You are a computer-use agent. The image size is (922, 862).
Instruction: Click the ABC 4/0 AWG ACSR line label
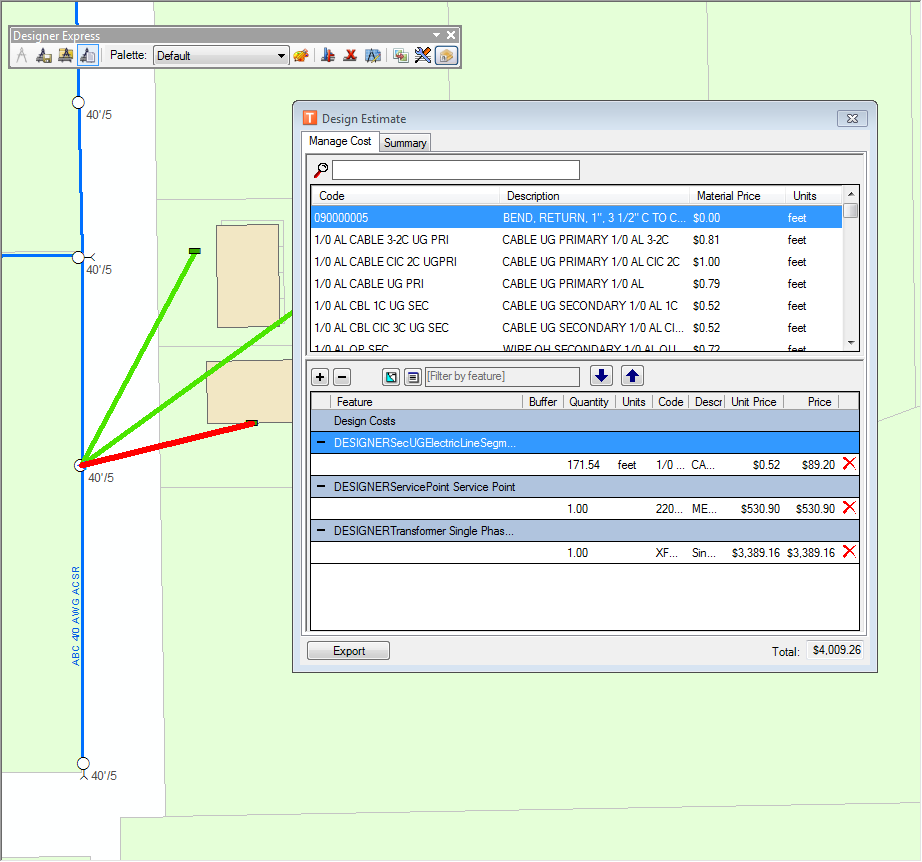76,616
